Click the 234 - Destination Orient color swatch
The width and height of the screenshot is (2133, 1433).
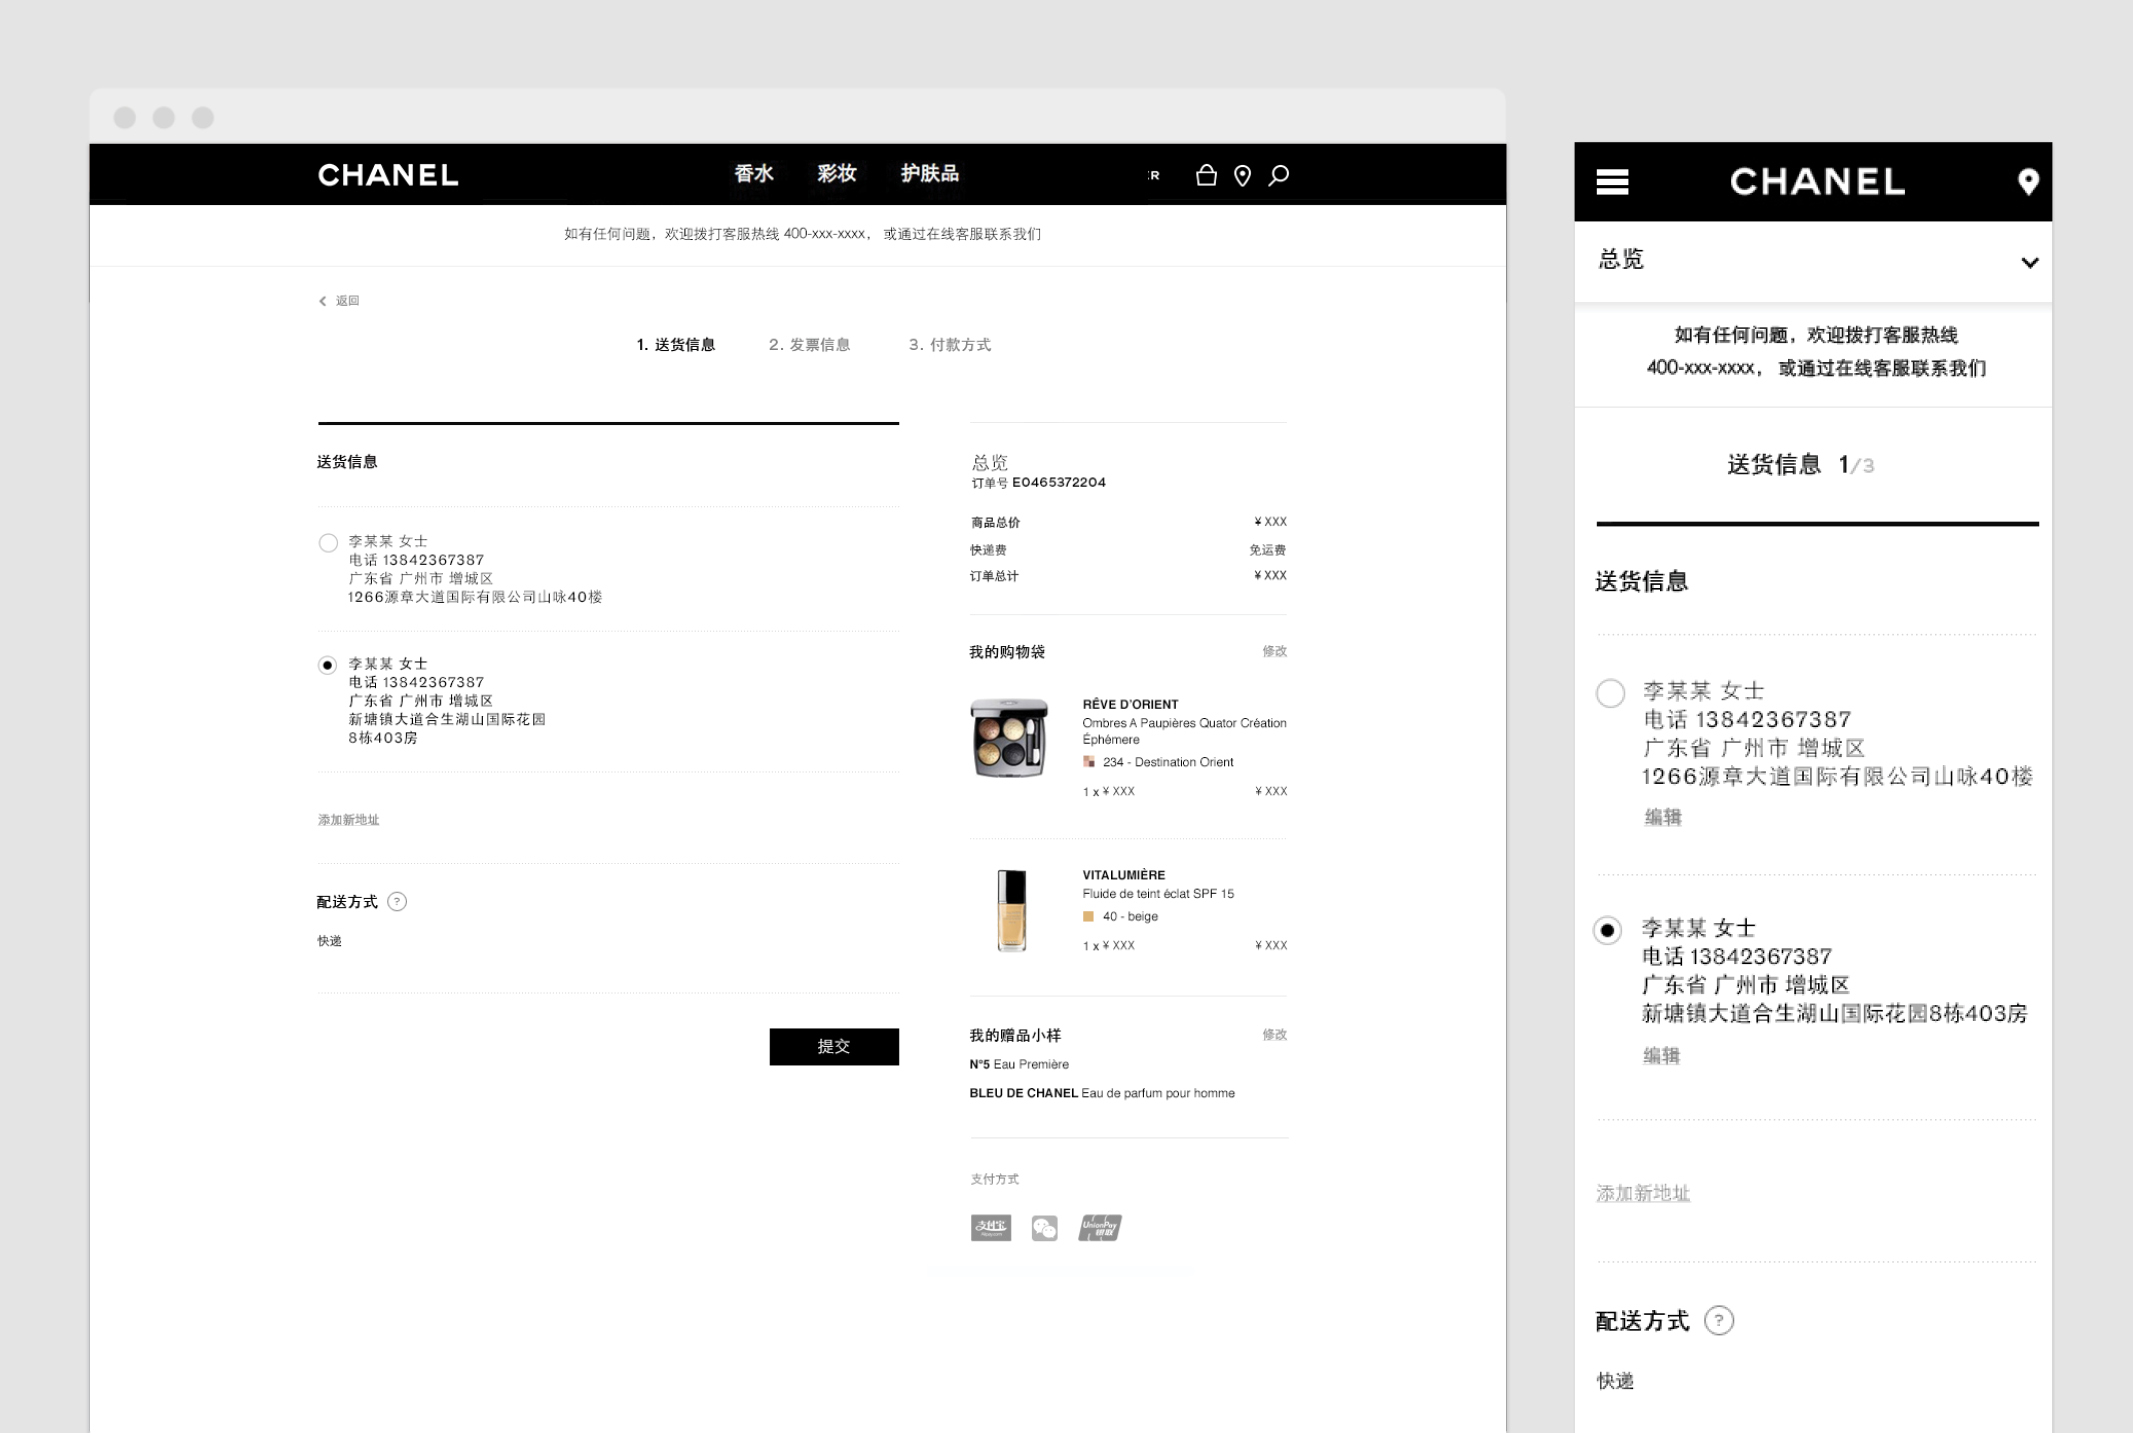click(1089, 762)
